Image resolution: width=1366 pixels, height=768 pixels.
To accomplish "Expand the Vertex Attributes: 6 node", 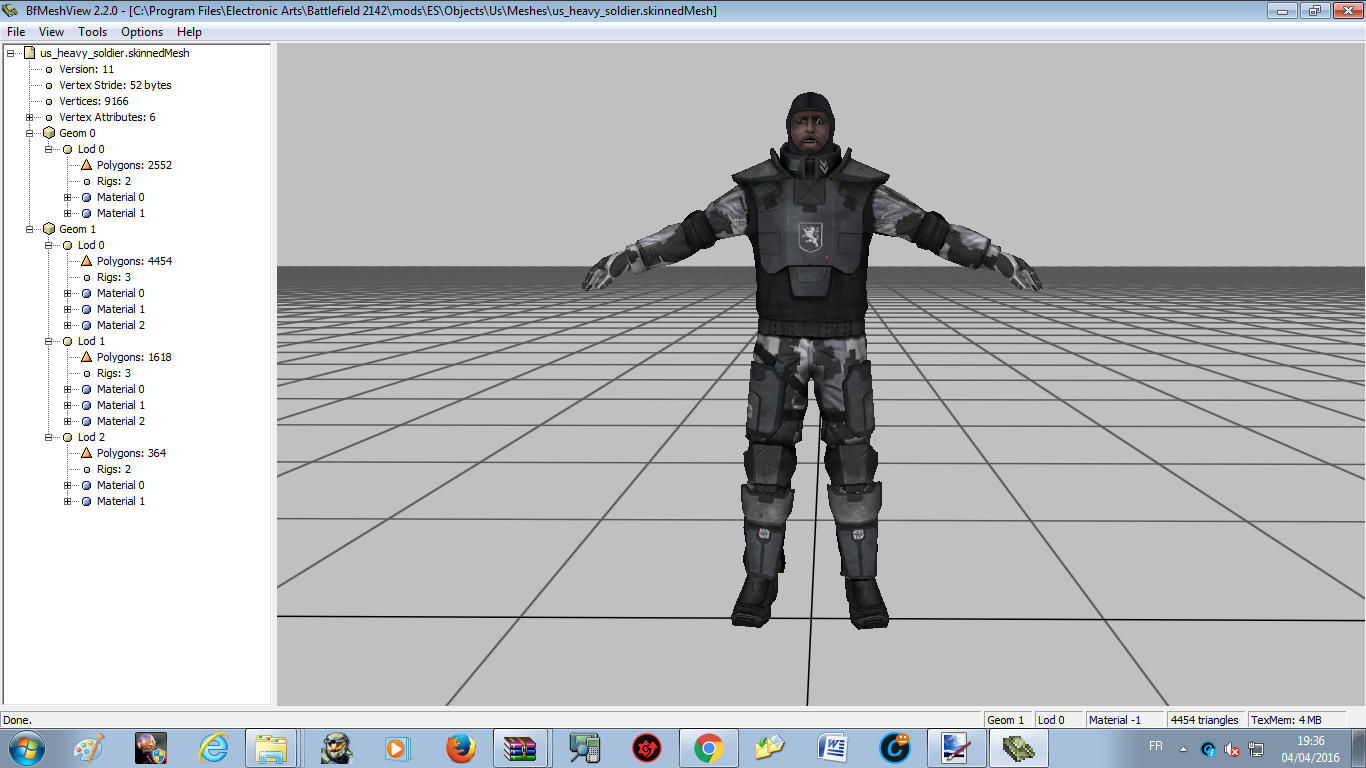I will 29,117.
